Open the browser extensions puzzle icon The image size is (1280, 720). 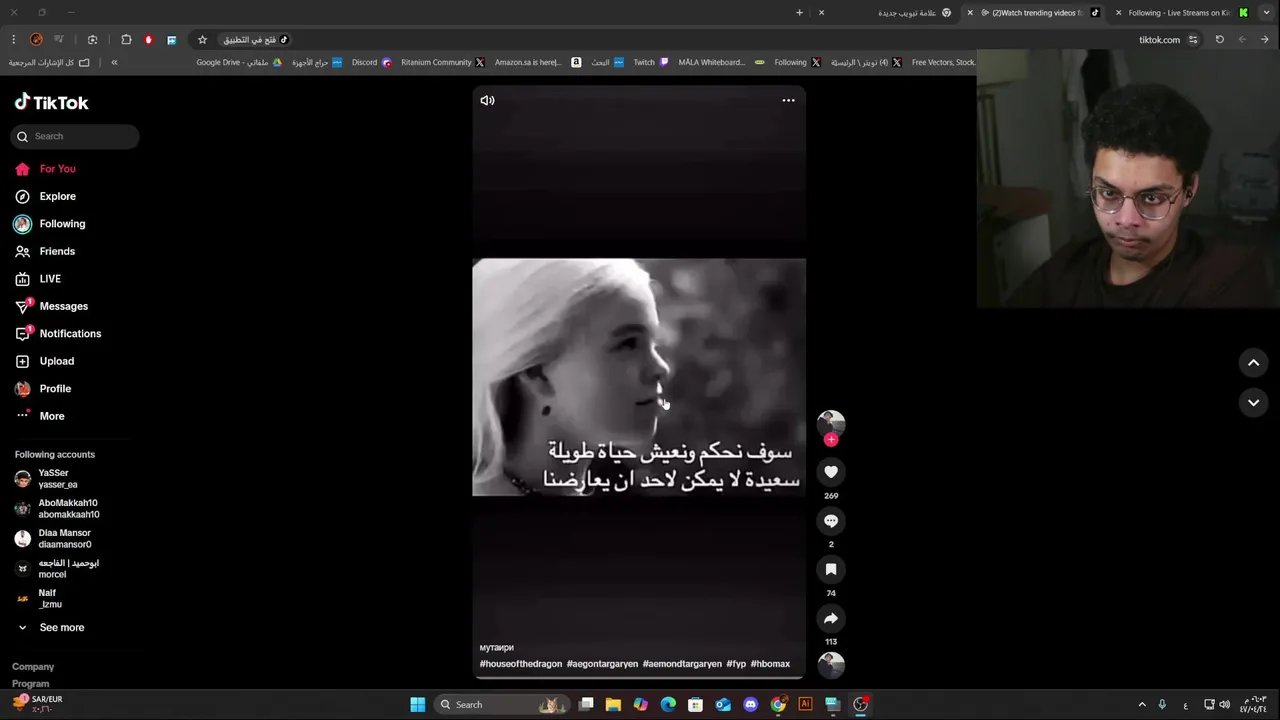[x=126, y=40]
